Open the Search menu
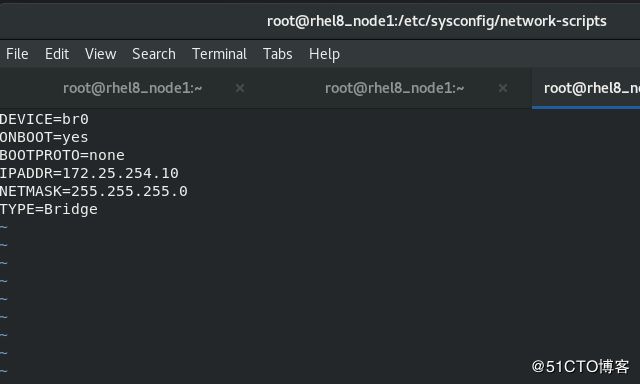Image resolution: width=640 pixels, height=384 pixels. pos(154,54)
